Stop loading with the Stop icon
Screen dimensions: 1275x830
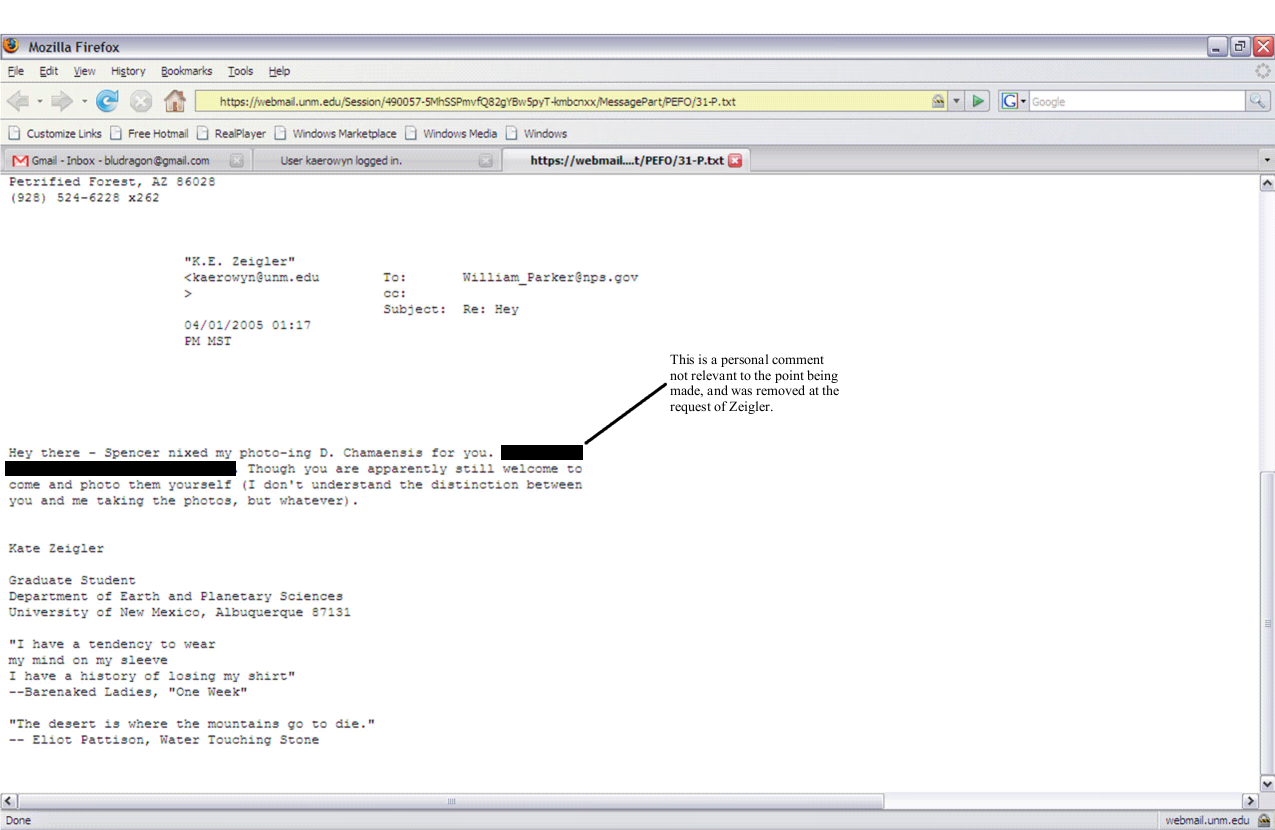(x=141, y=101)
